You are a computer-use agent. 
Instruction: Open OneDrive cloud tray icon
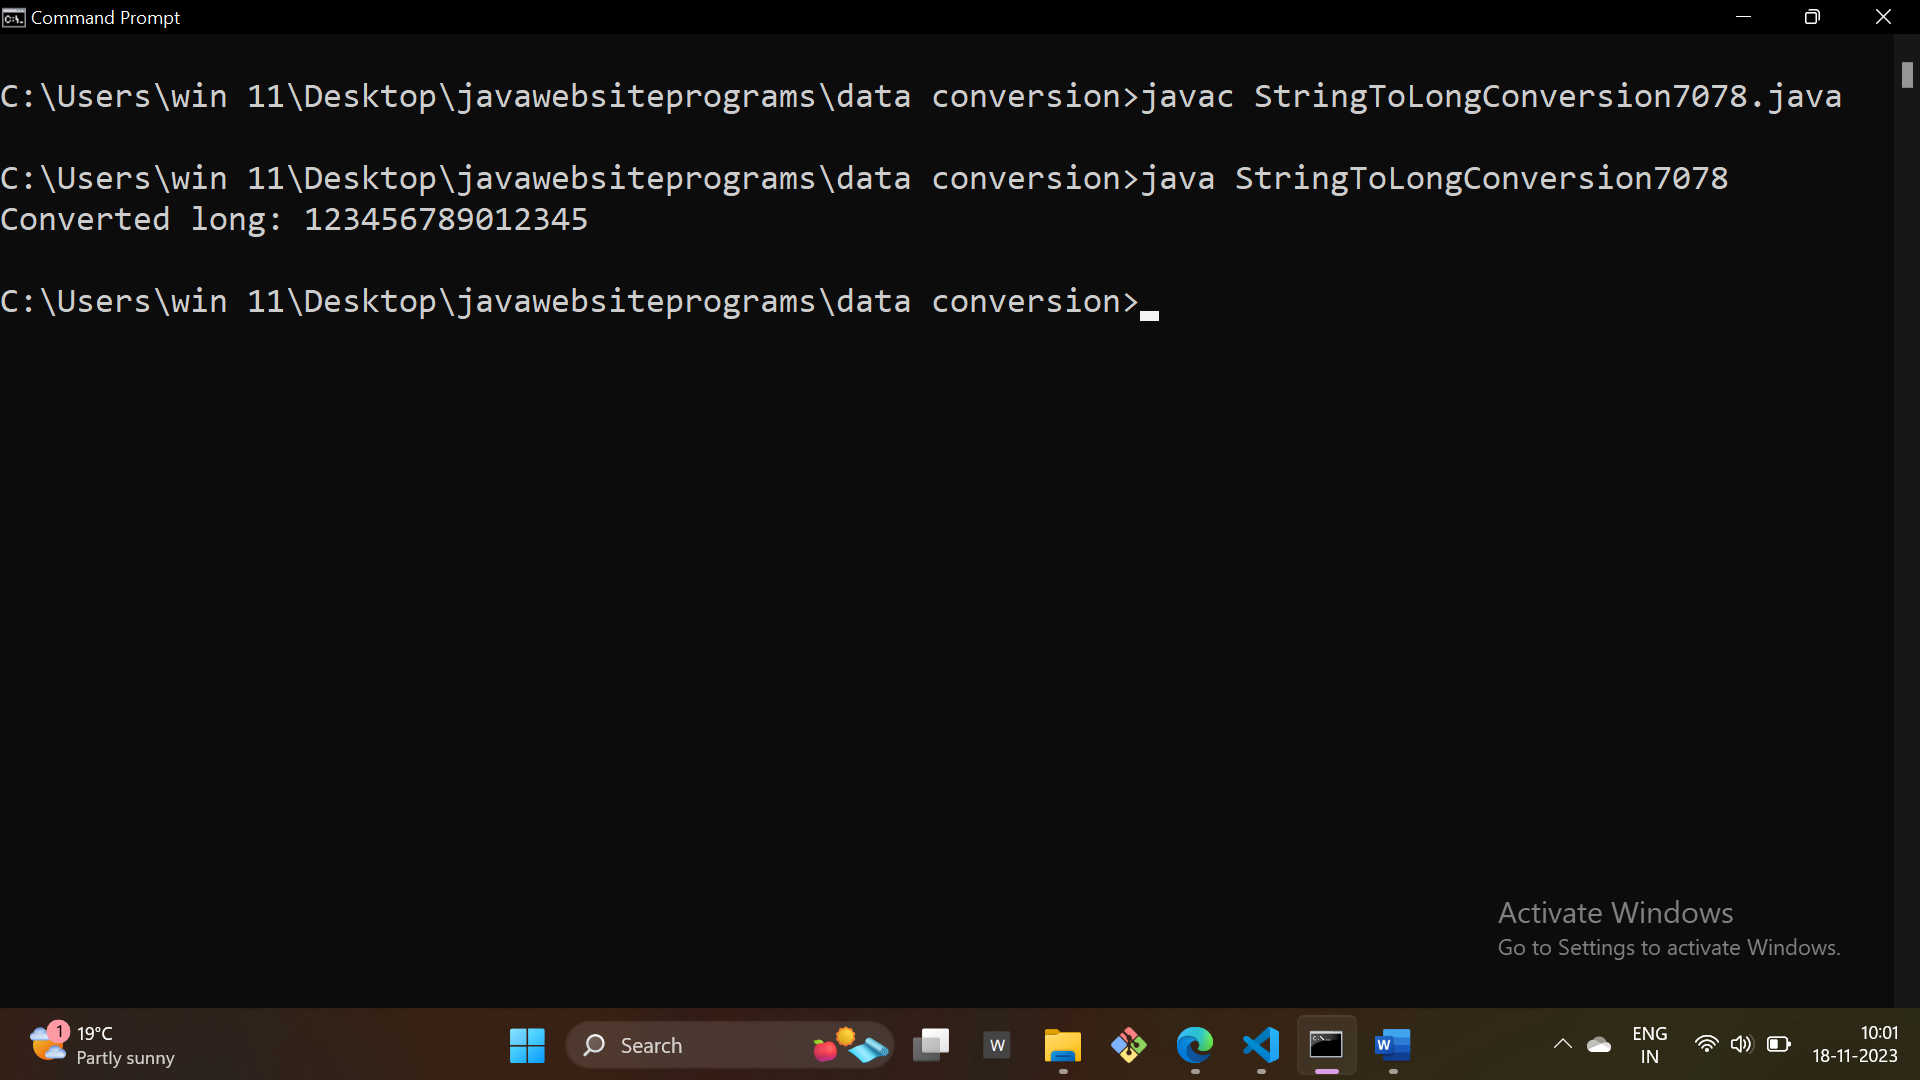pyautogui.click(x=1599, y=1045)
